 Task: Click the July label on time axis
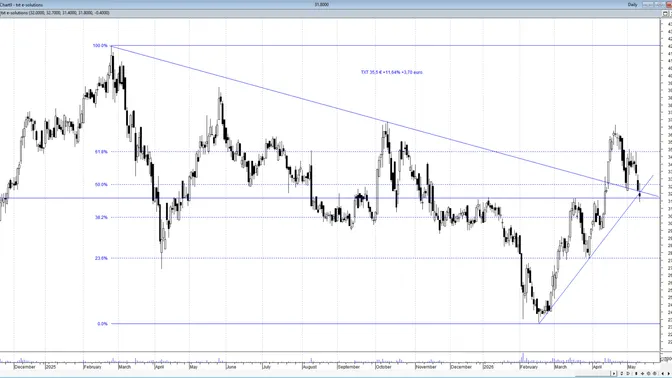(x=266, y=367)
